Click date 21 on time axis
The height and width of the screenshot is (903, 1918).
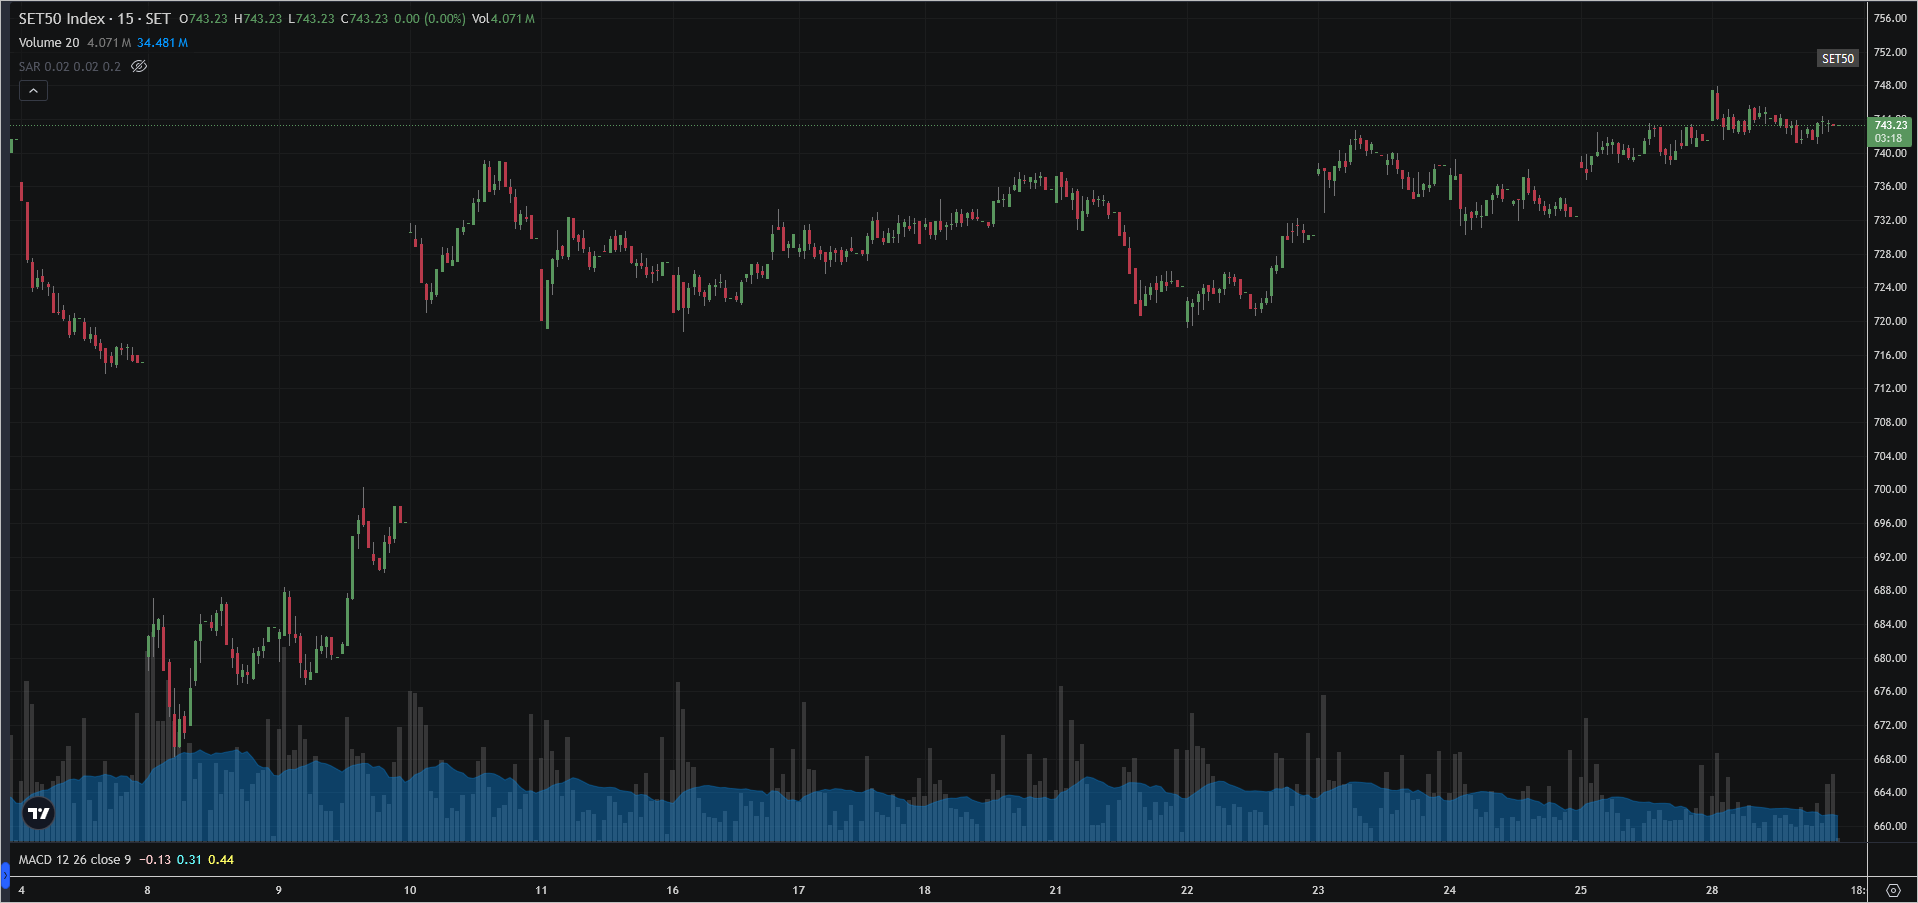point(1056,890)
